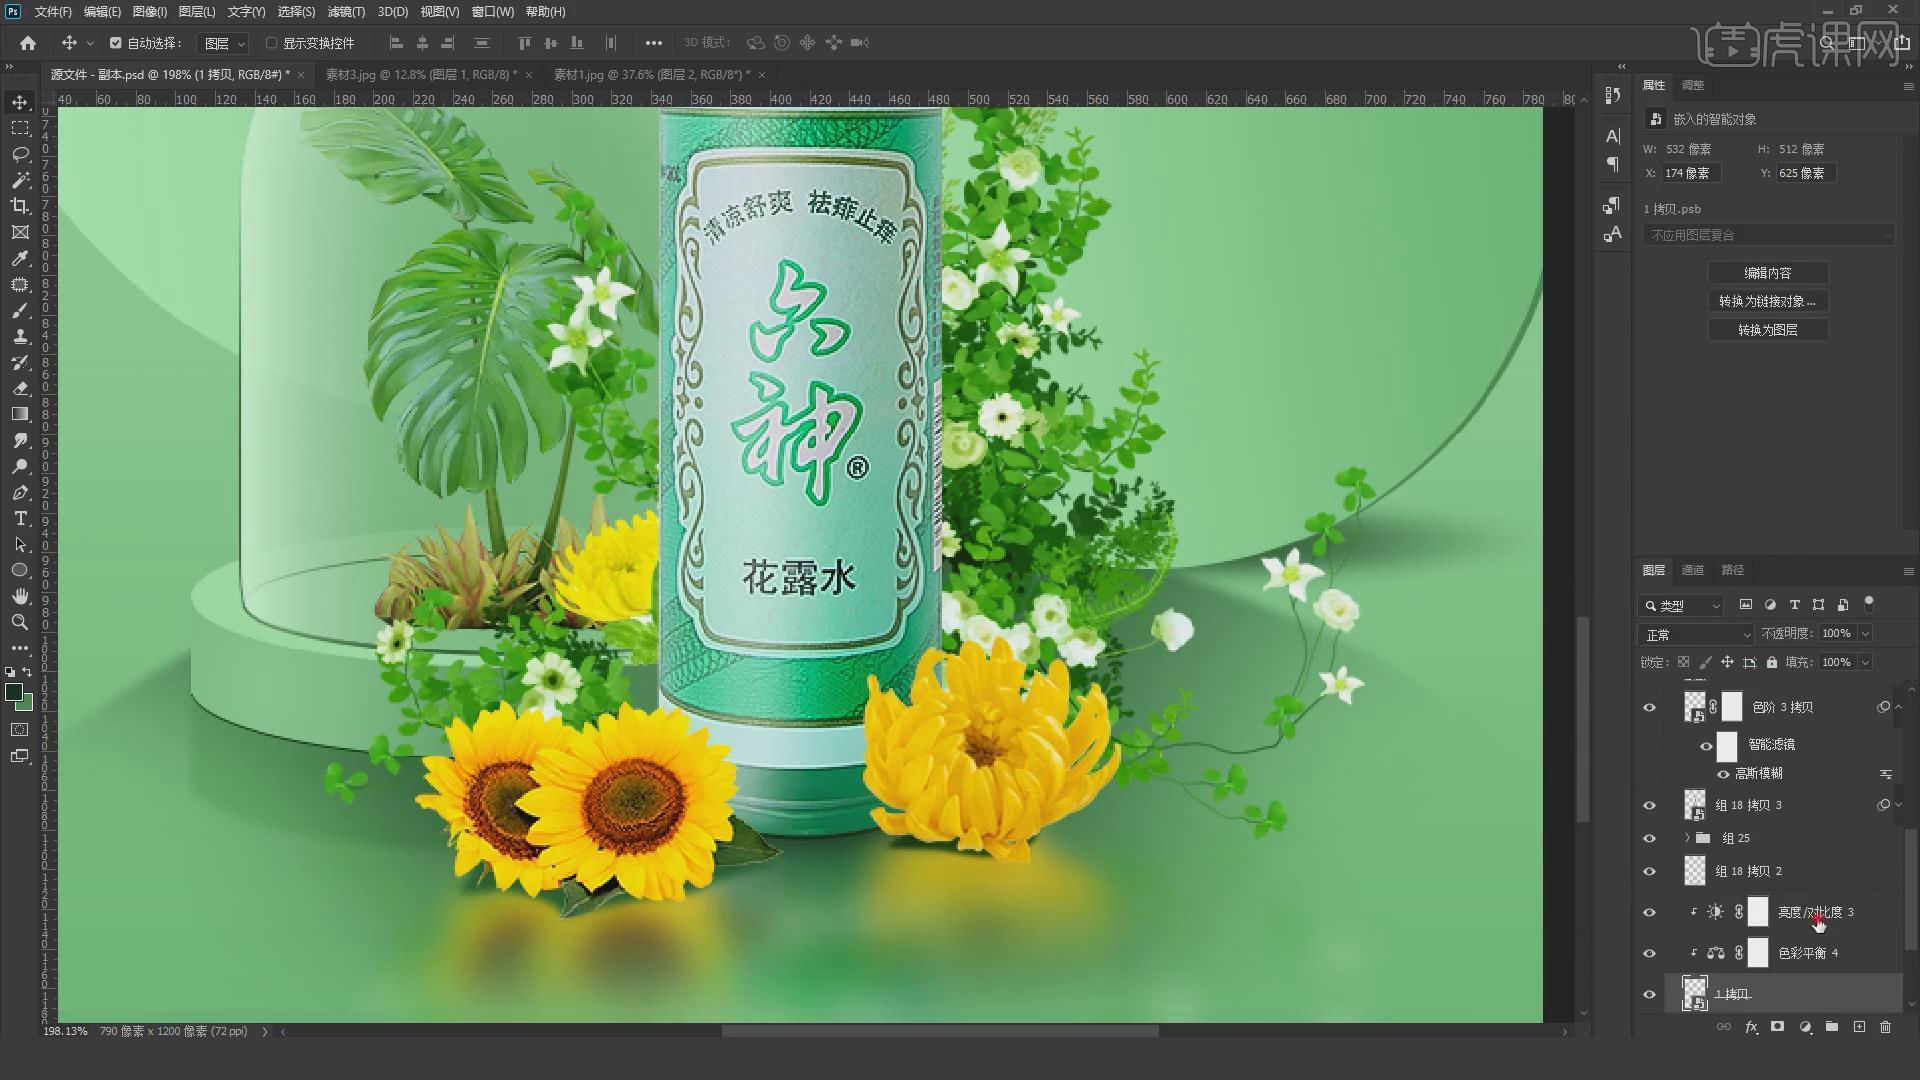Click the 编辑内容 button in Properties

click(x=1770, y=272)
